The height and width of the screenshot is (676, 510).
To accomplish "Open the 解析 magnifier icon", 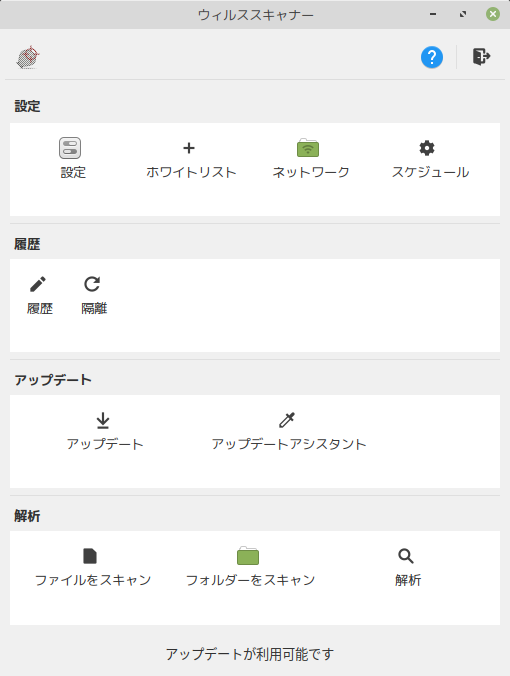I will 406,556.
